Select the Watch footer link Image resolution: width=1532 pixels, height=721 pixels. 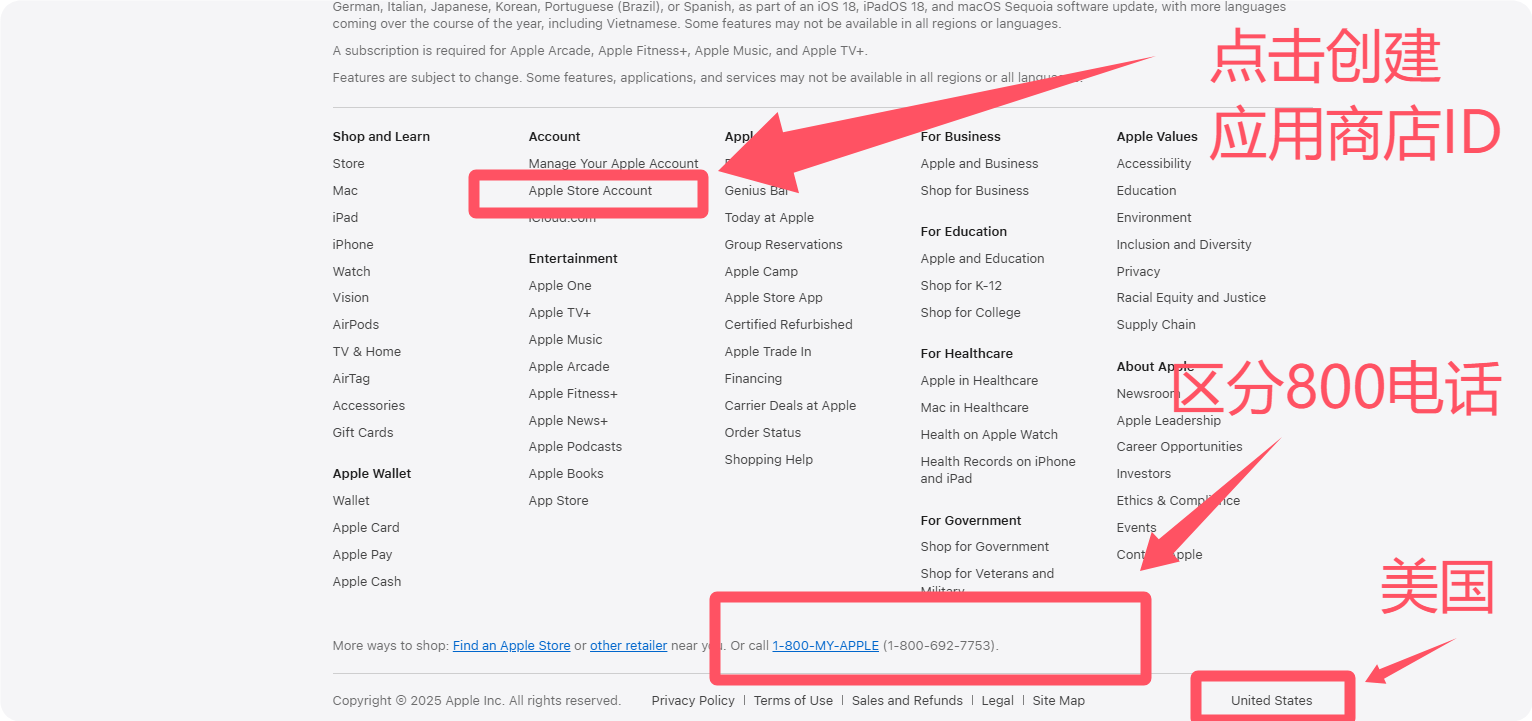coord(351,272)
